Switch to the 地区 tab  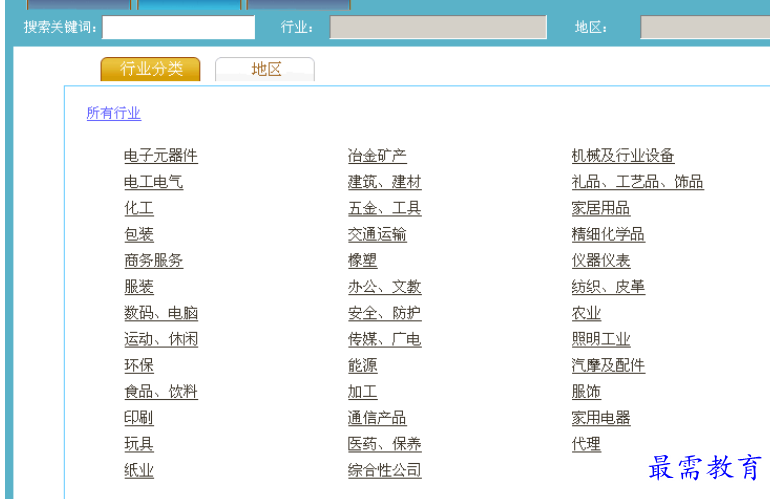tap(265, 69)
